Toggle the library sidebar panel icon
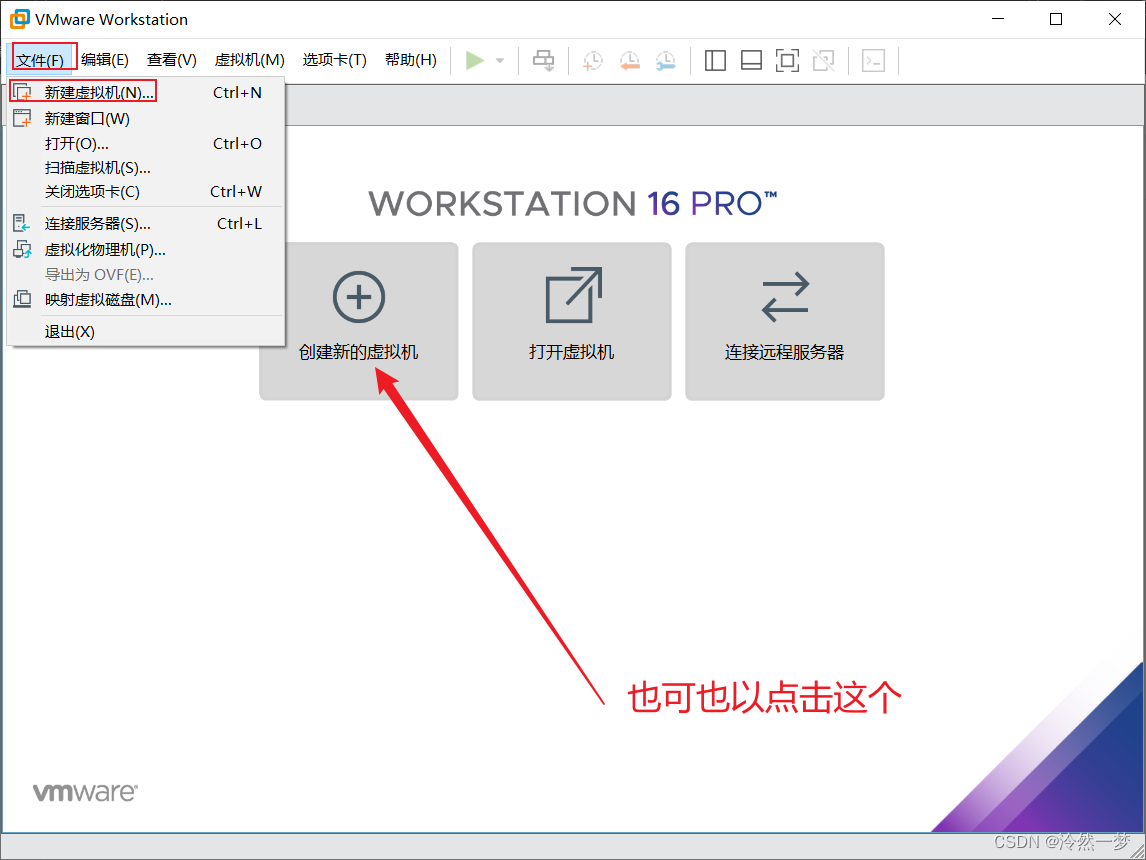 [715, 60]
